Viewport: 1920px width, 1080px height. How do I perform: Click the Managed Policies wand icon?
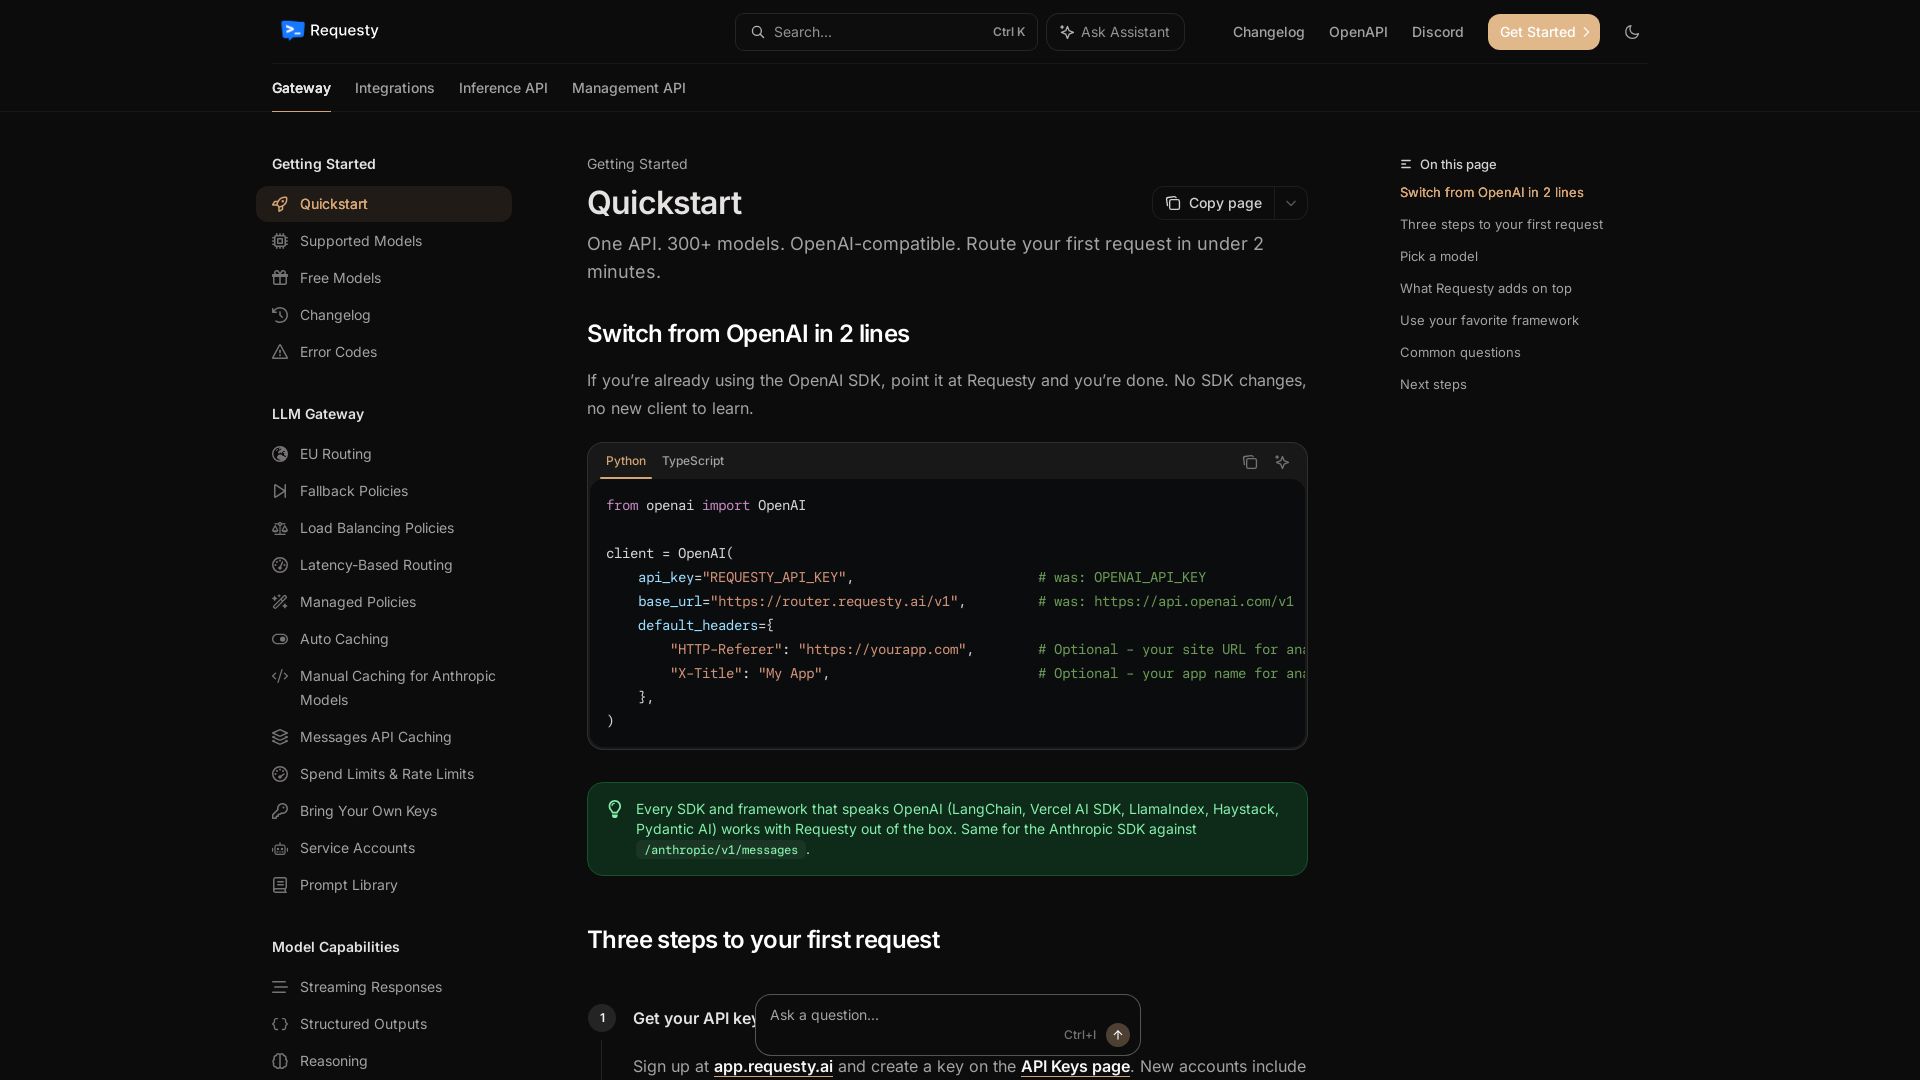[280, 602]
